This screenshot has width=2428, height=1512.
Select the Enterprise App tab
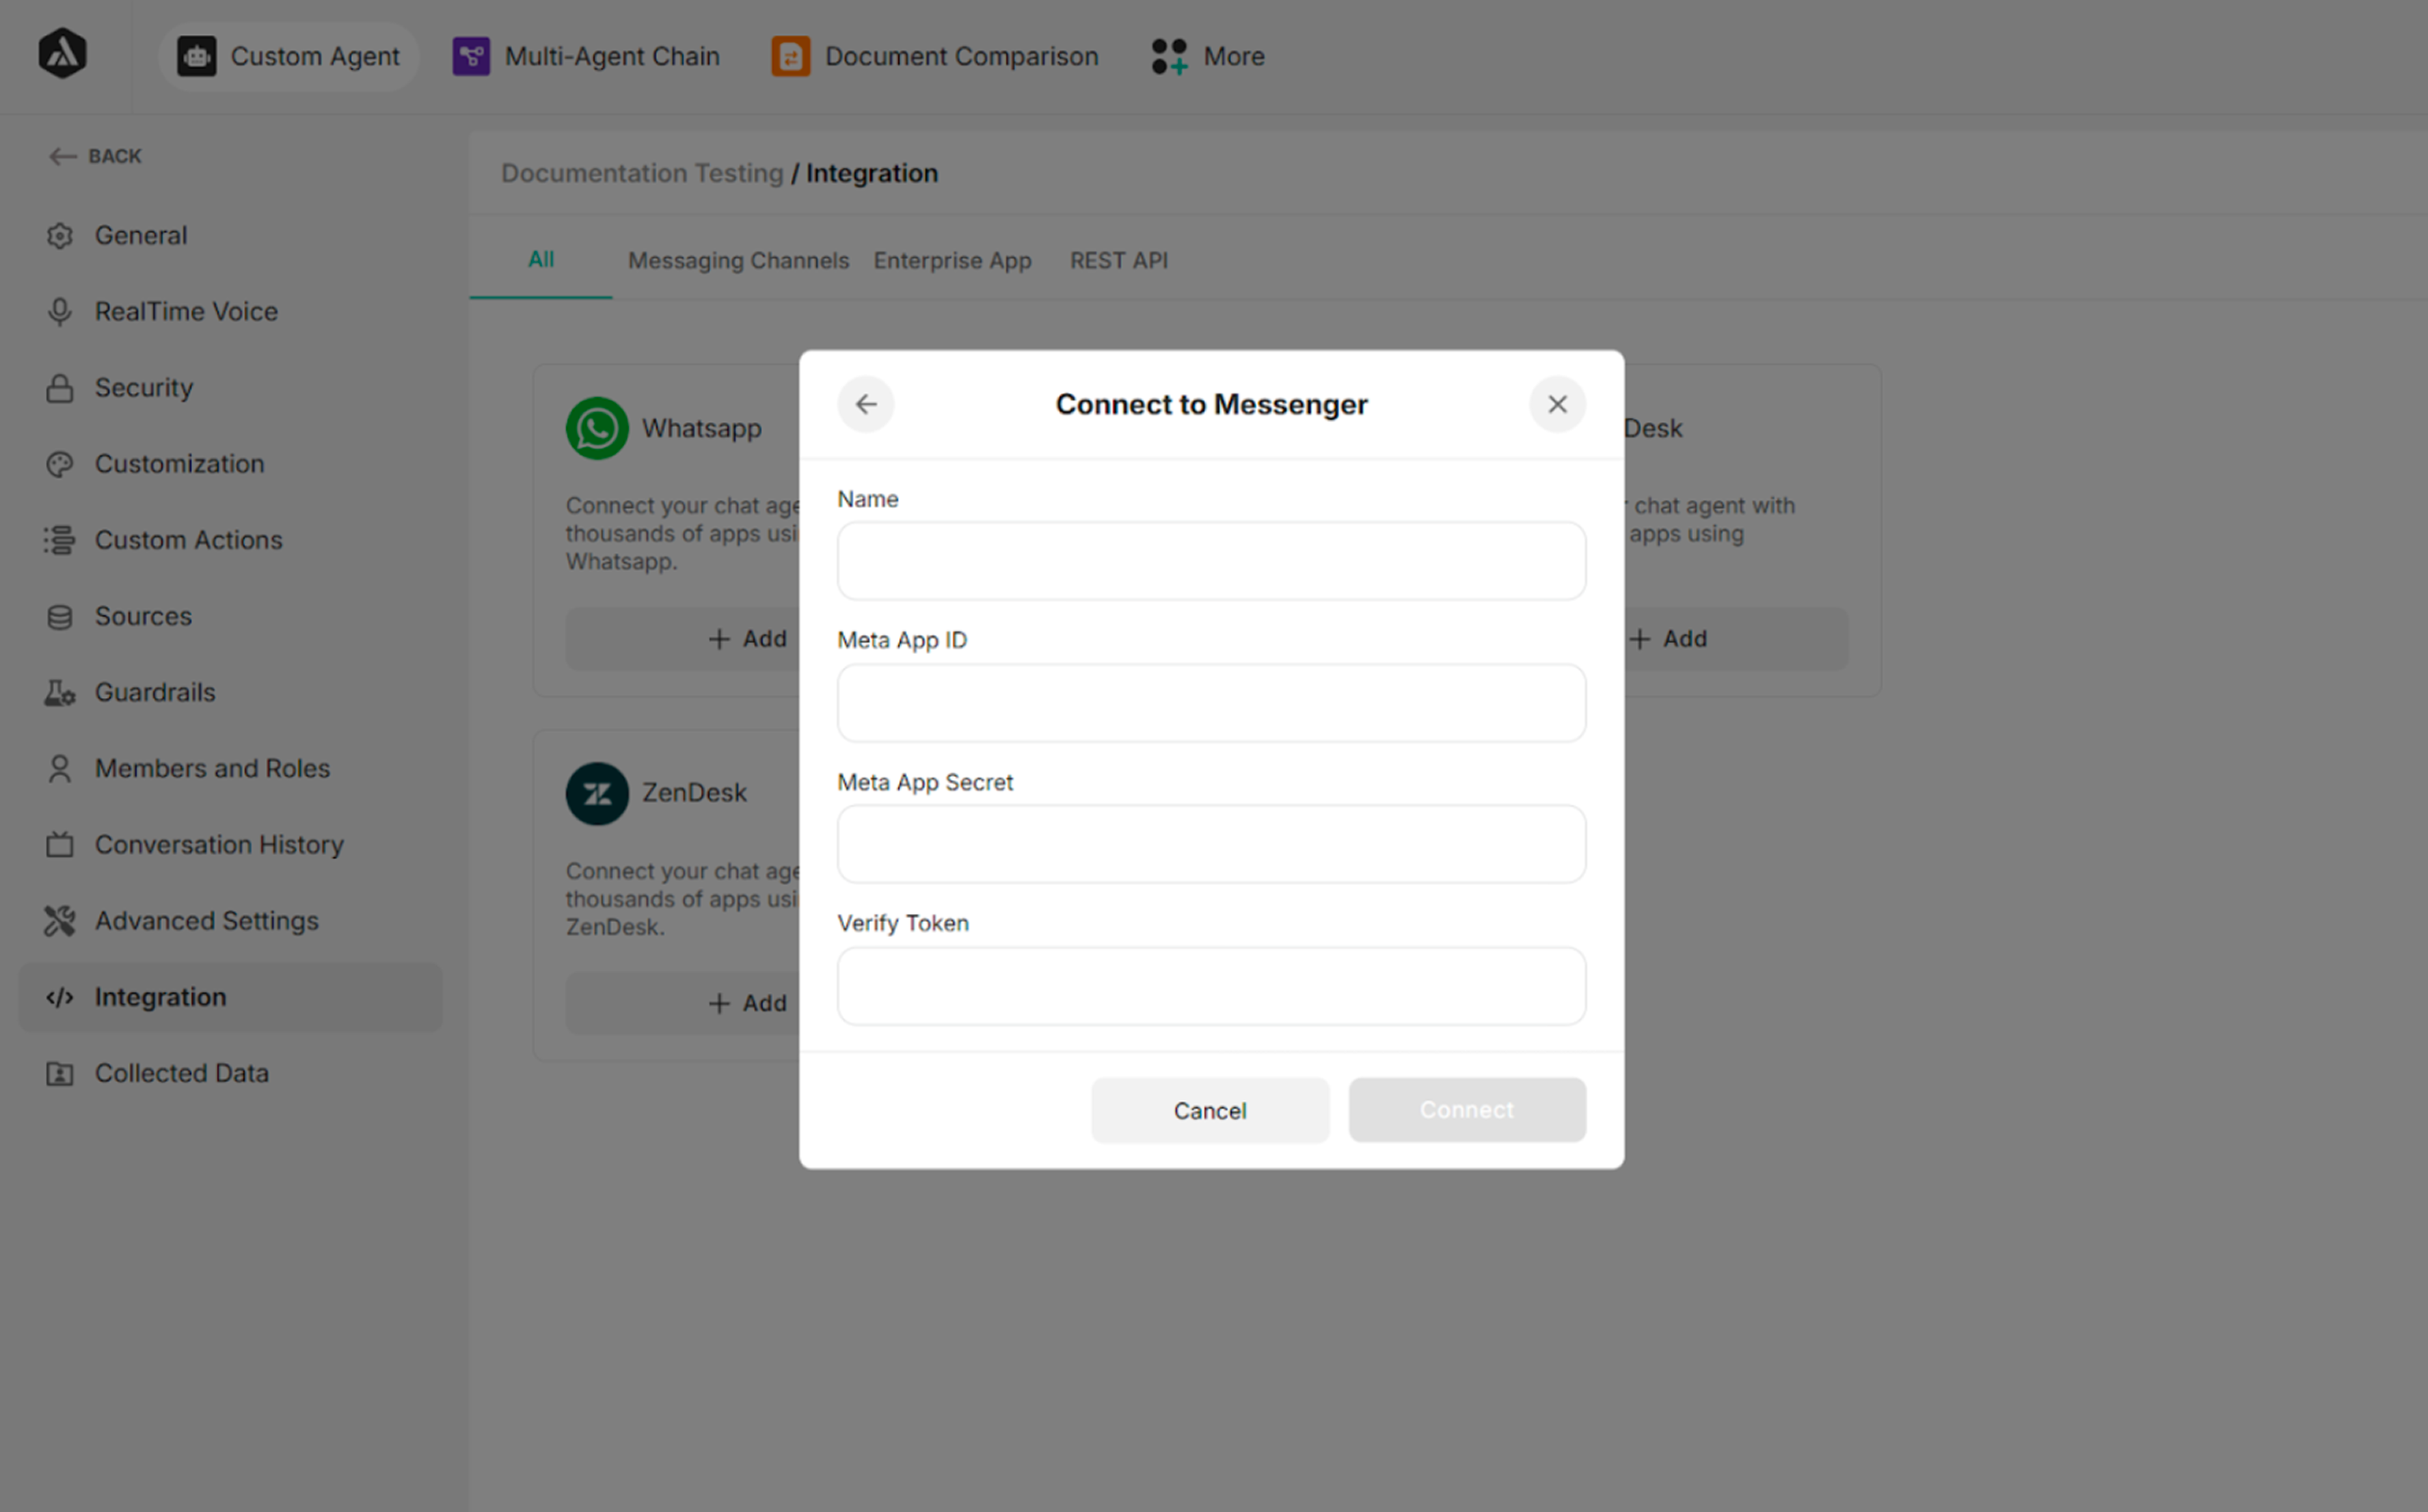(x=952, y=260)
